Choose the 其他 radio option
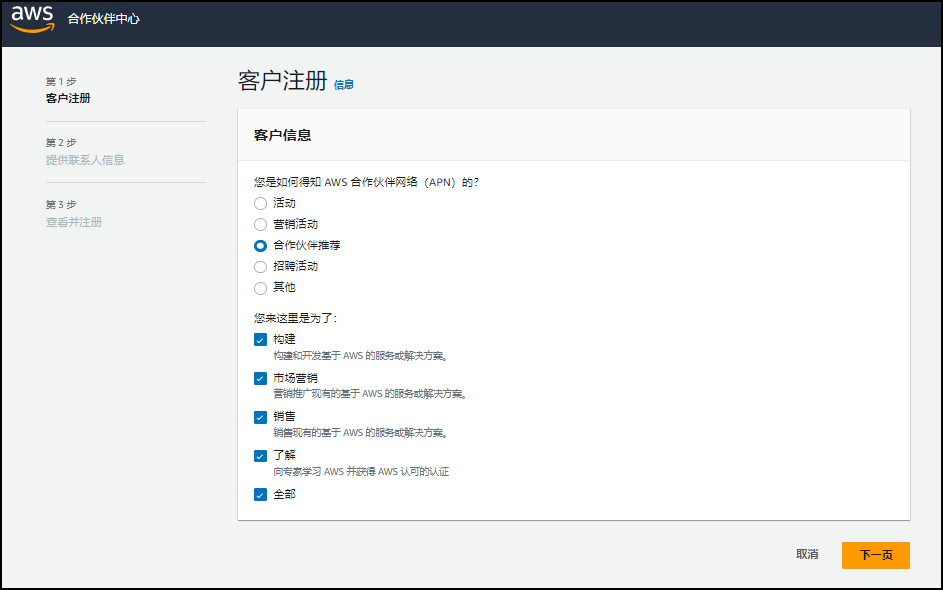The width and height of the screenshot is (943, 590). (260, 288)
